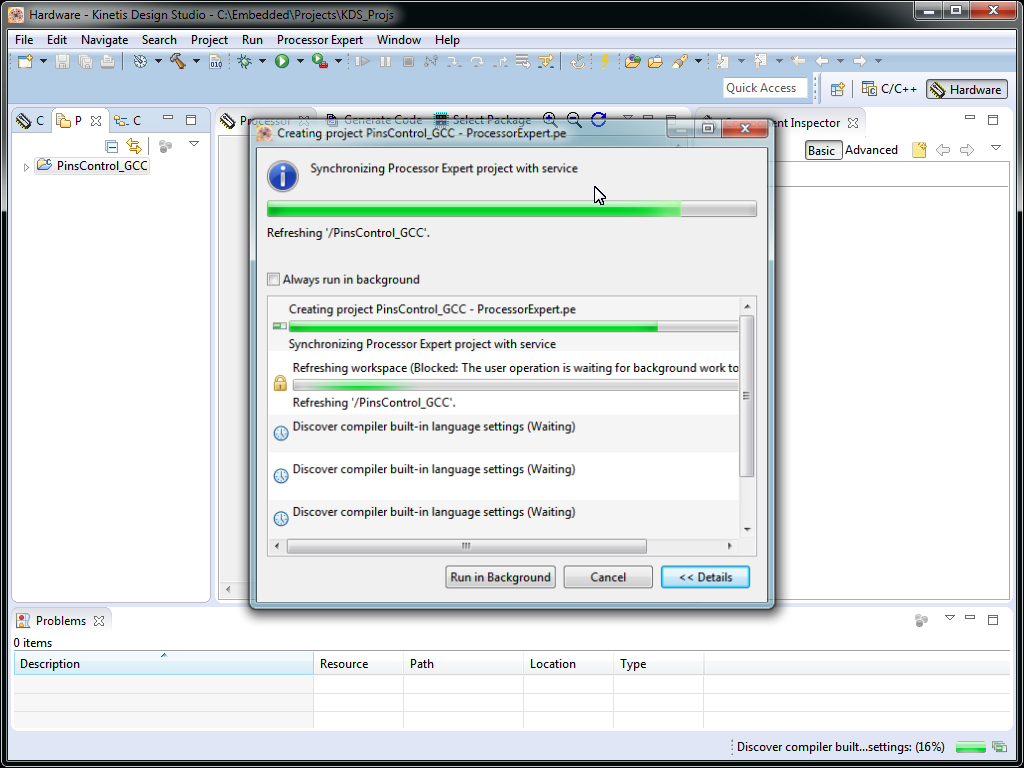Screen dimensions: 1024x768
Task: Click the Build hammer icon
Action: pos(178,61)
